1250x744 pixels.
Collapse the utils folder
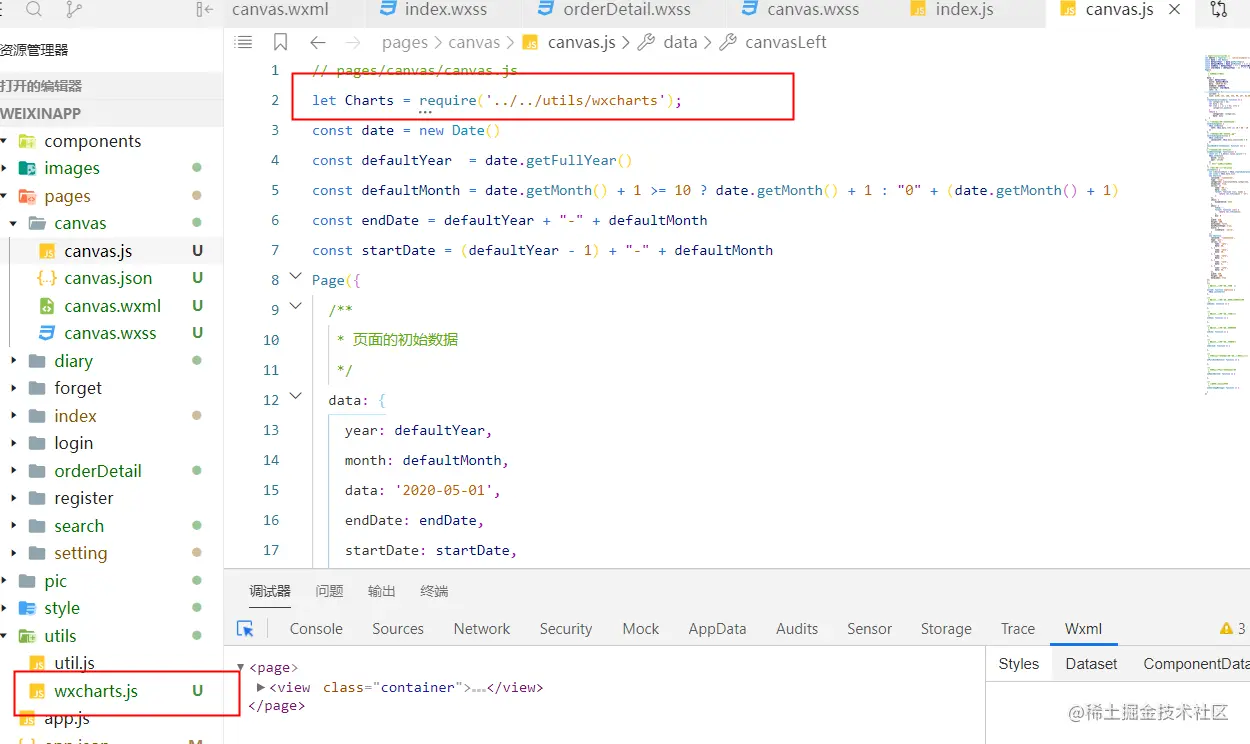(5, 636)
